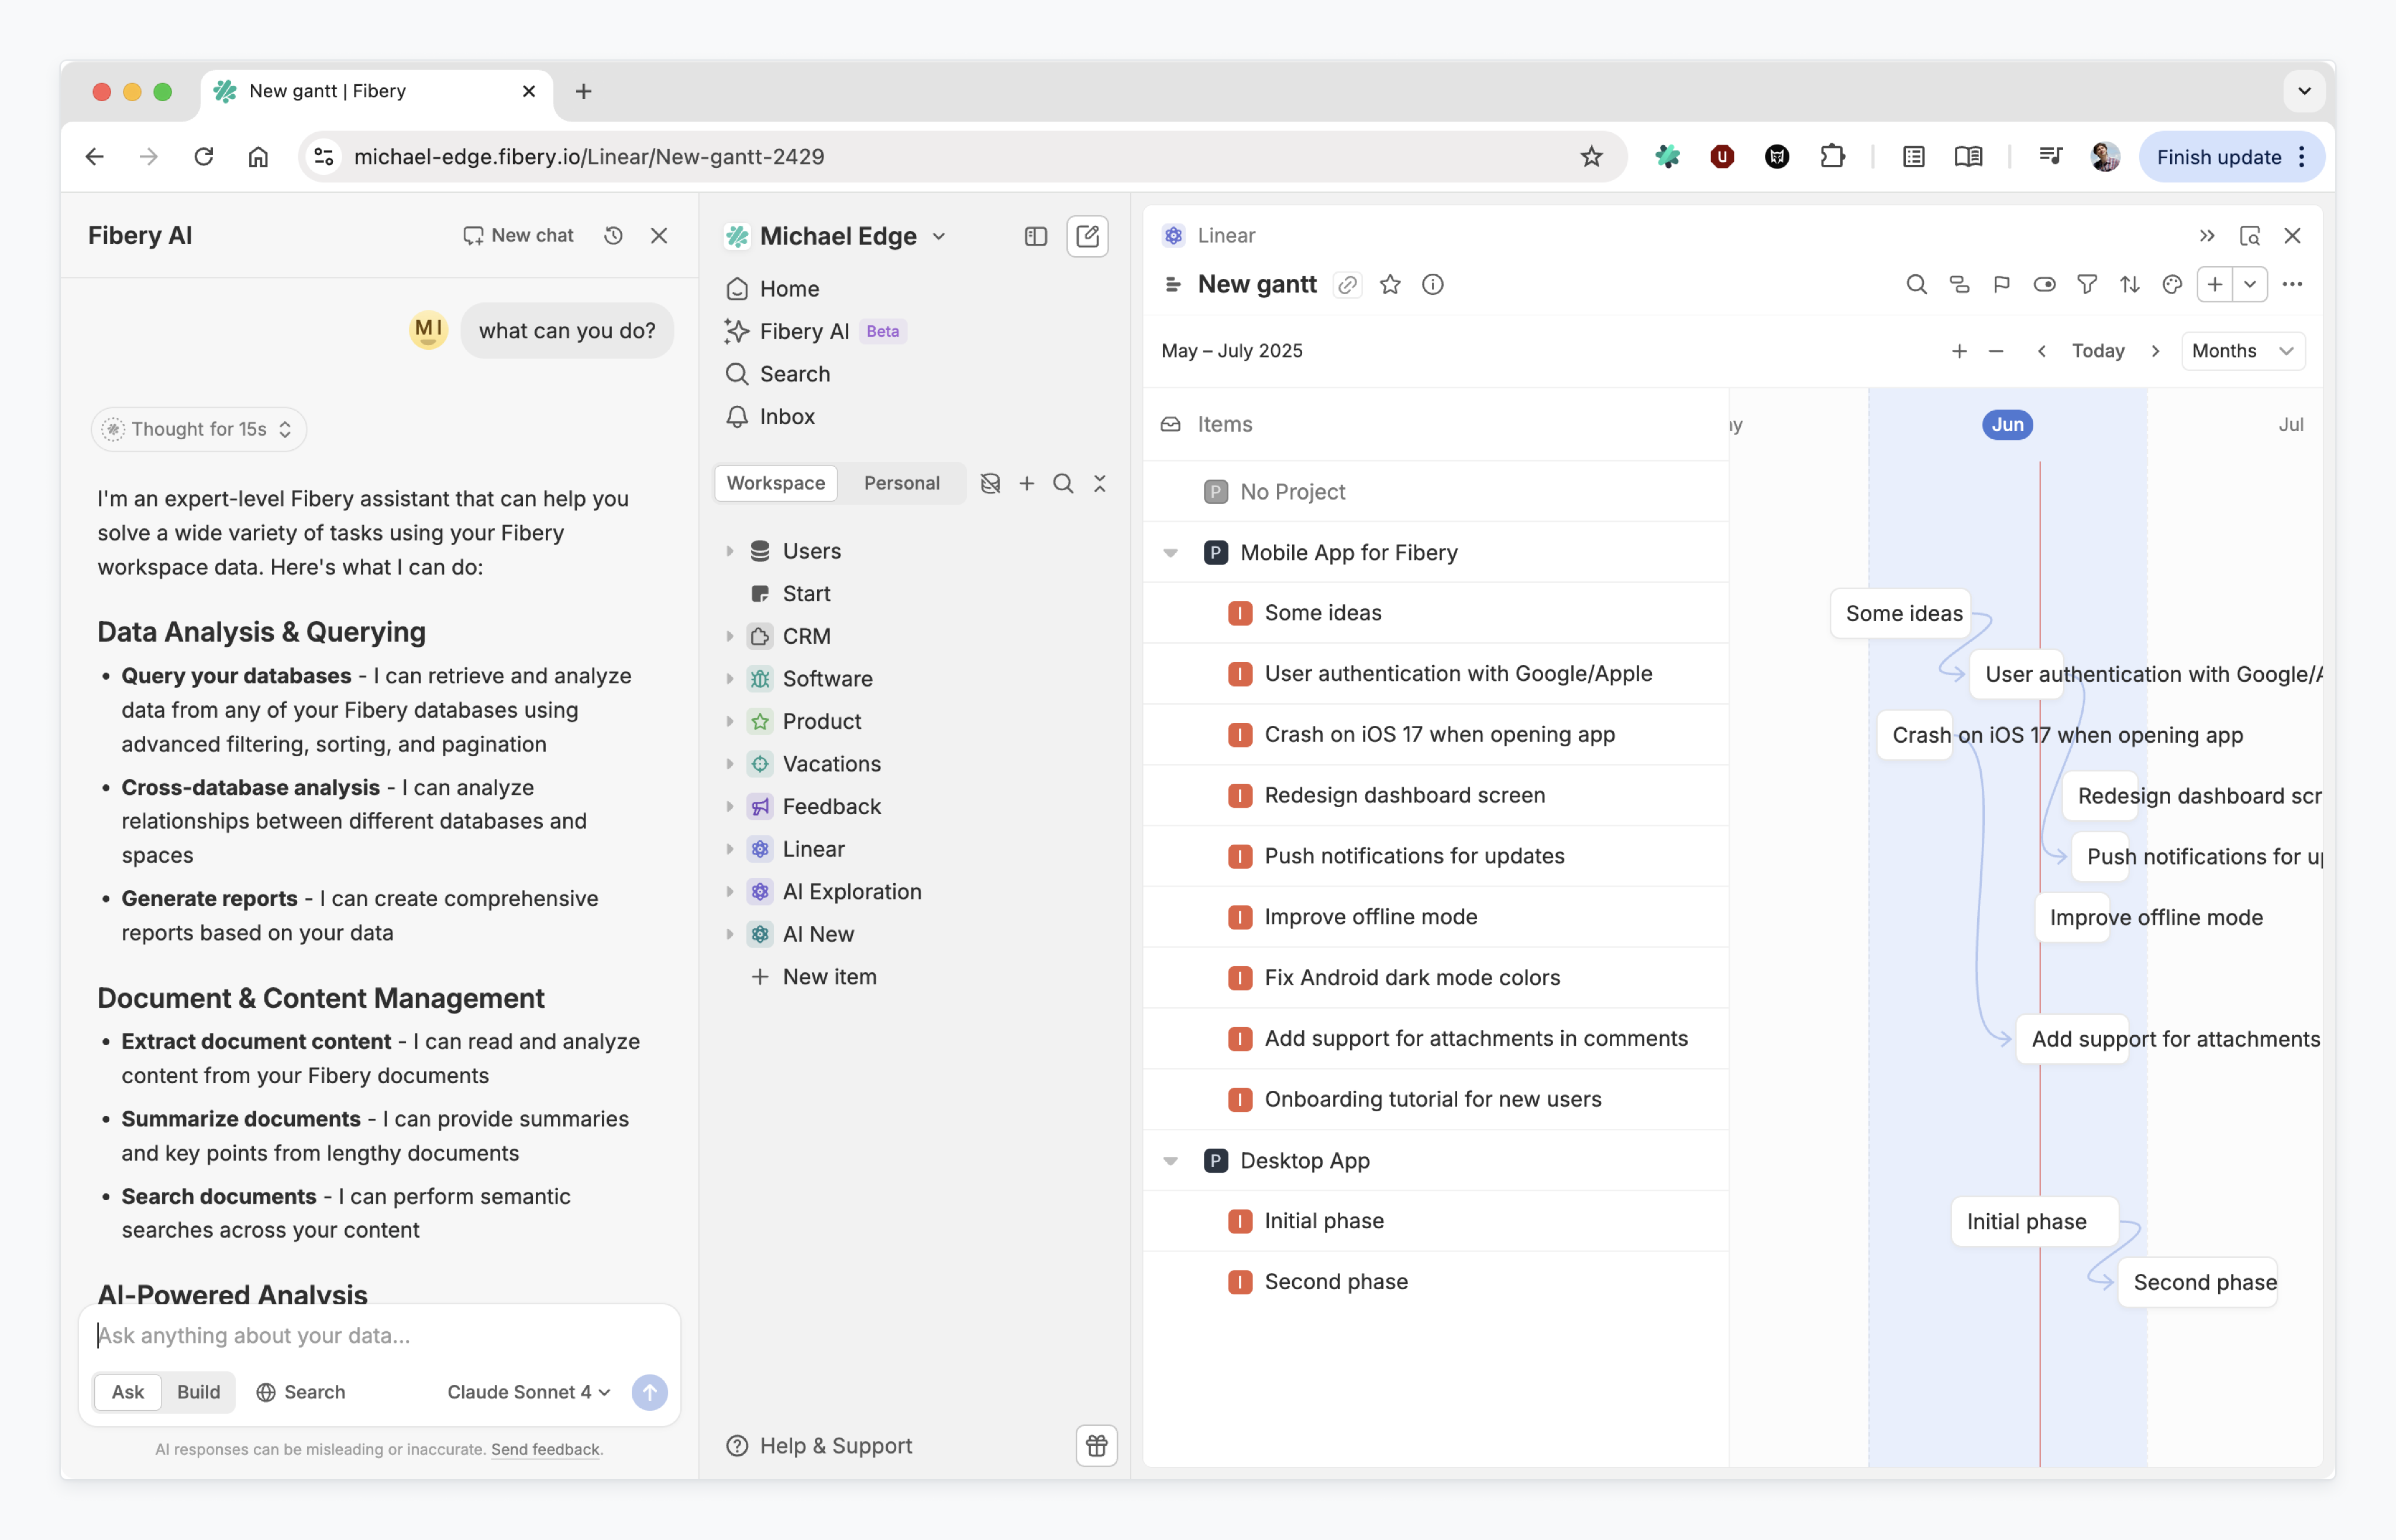The width and height of the screenshot is (2396, 1540).
Task: Expand the Linear space in sidebar
Action: (730, 849)
